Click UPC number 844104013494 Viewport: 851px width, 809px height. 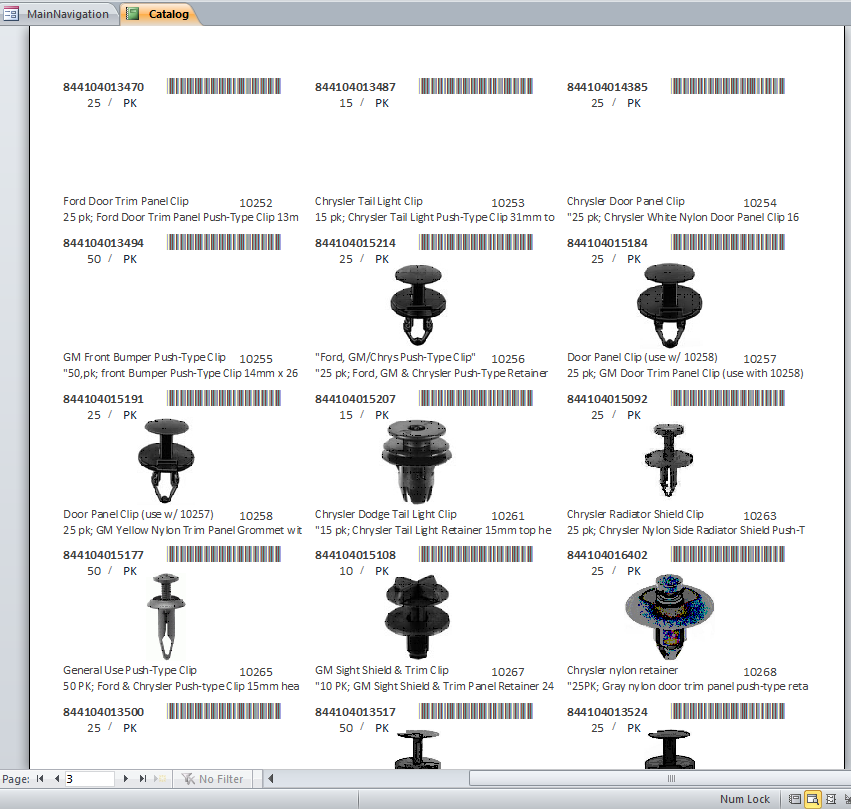click(103, 243)
